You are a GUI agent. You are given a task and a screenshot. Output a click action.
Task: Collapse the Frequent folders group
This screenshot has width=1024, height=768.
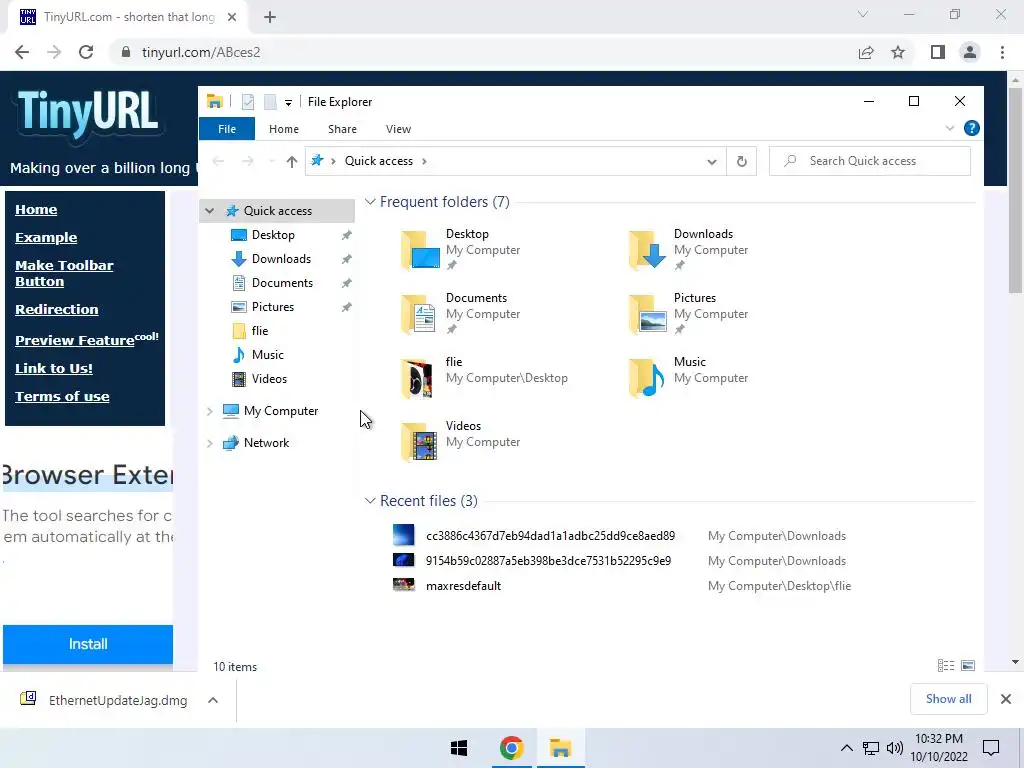point(370,202)
